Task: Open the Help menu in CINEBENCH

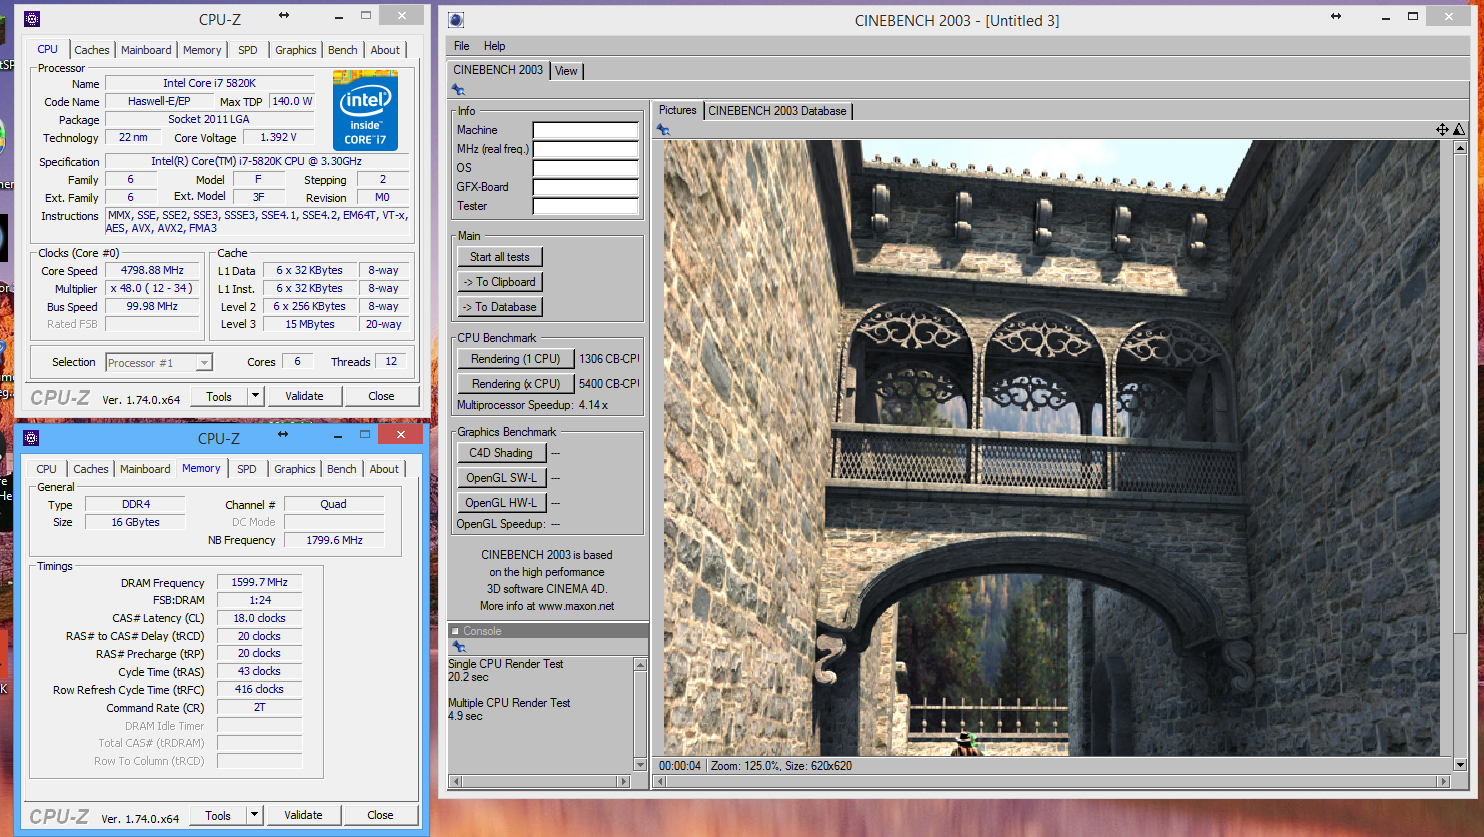Action: pos(494,46)
